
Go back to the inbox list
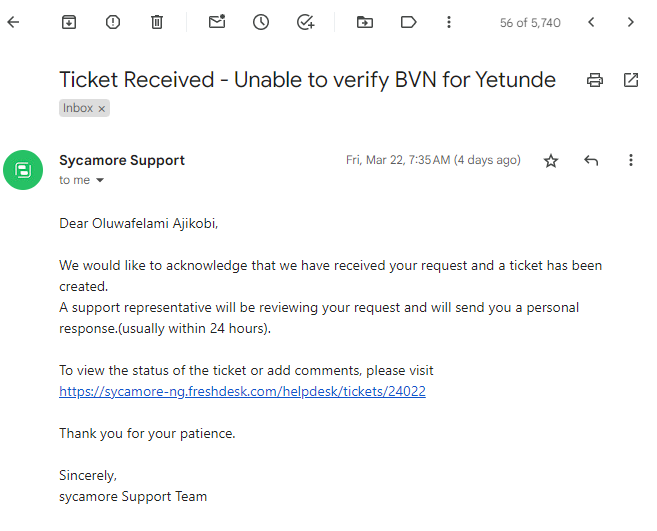pos(13,22)
